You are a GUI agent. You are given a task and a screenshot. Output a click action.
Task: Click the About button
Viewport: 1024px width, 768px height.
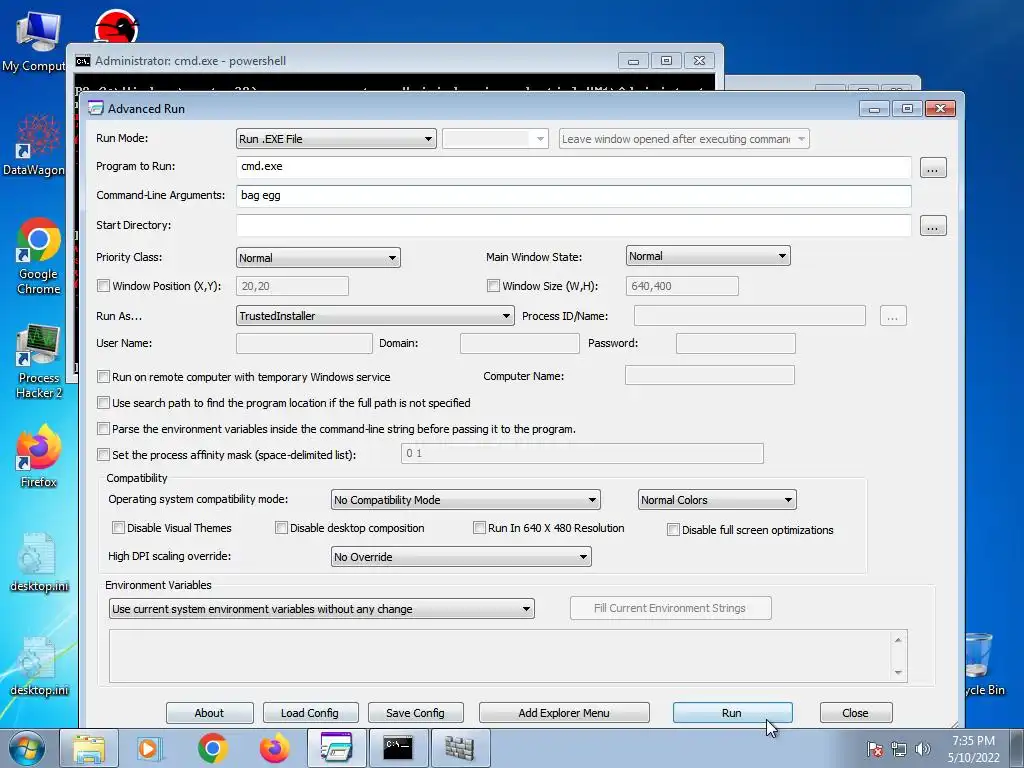(x=210, y=712)
